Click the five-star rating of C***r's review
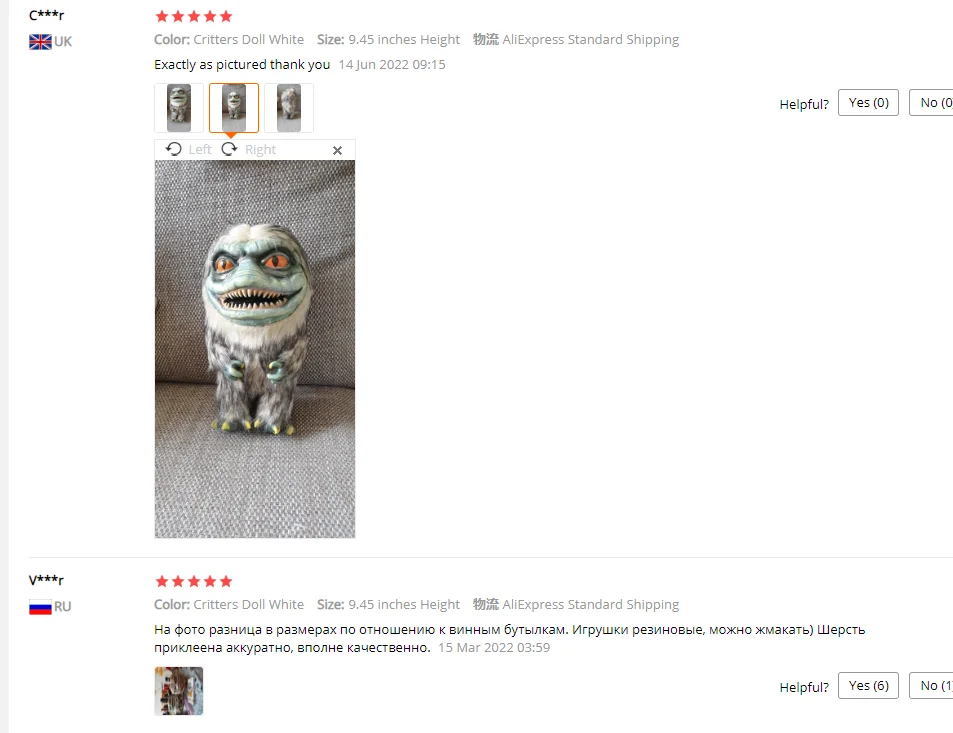 [194, 16]
